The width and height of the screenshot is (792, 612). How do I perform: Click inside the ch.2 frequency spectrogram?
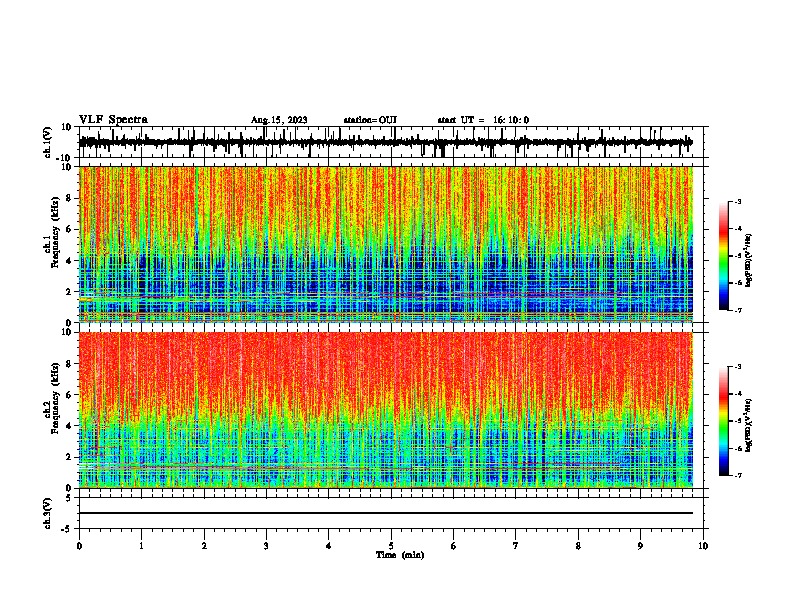[386, 410]
